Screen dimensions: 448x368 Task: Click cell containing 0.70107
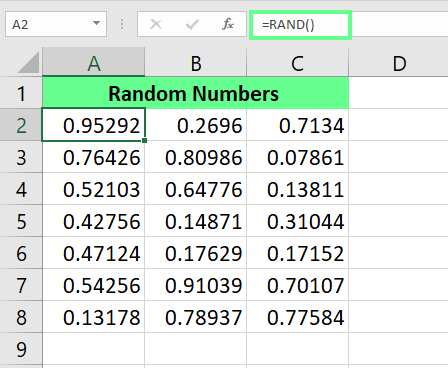297,285
